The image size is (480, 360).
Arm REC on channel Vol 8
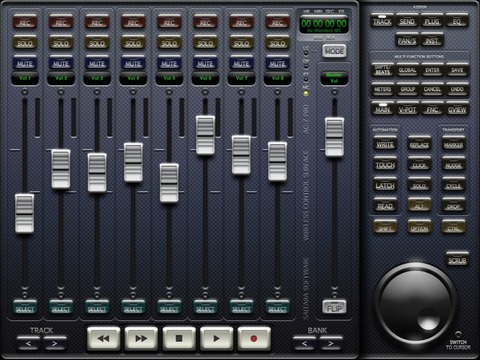click(277, 22)
